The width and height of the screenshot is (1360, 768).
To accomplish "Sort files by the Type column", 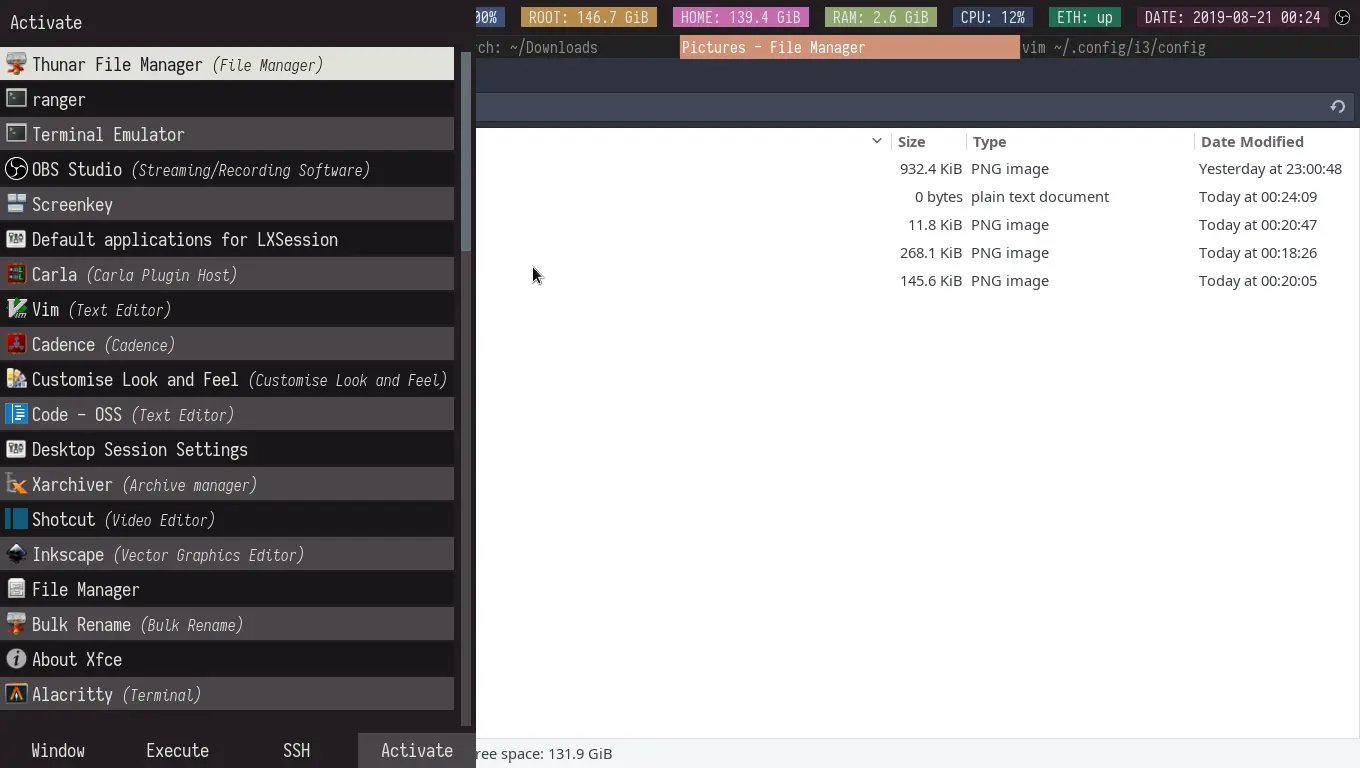I will point(1079,141).
